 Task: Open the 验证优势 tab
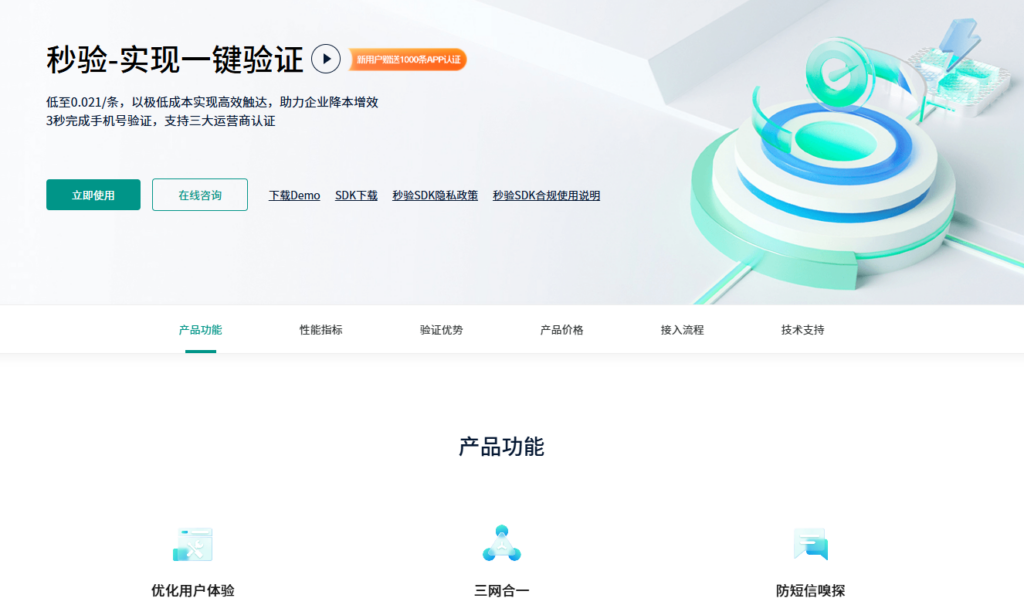pos(441,329)
